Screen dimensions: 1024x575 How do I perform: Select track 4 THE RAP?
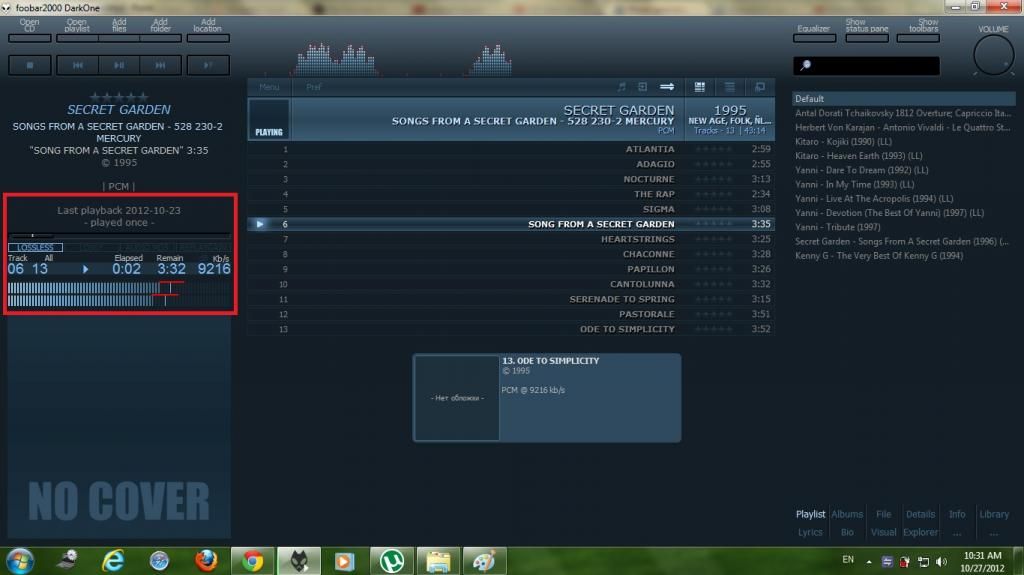coord(511,194)
